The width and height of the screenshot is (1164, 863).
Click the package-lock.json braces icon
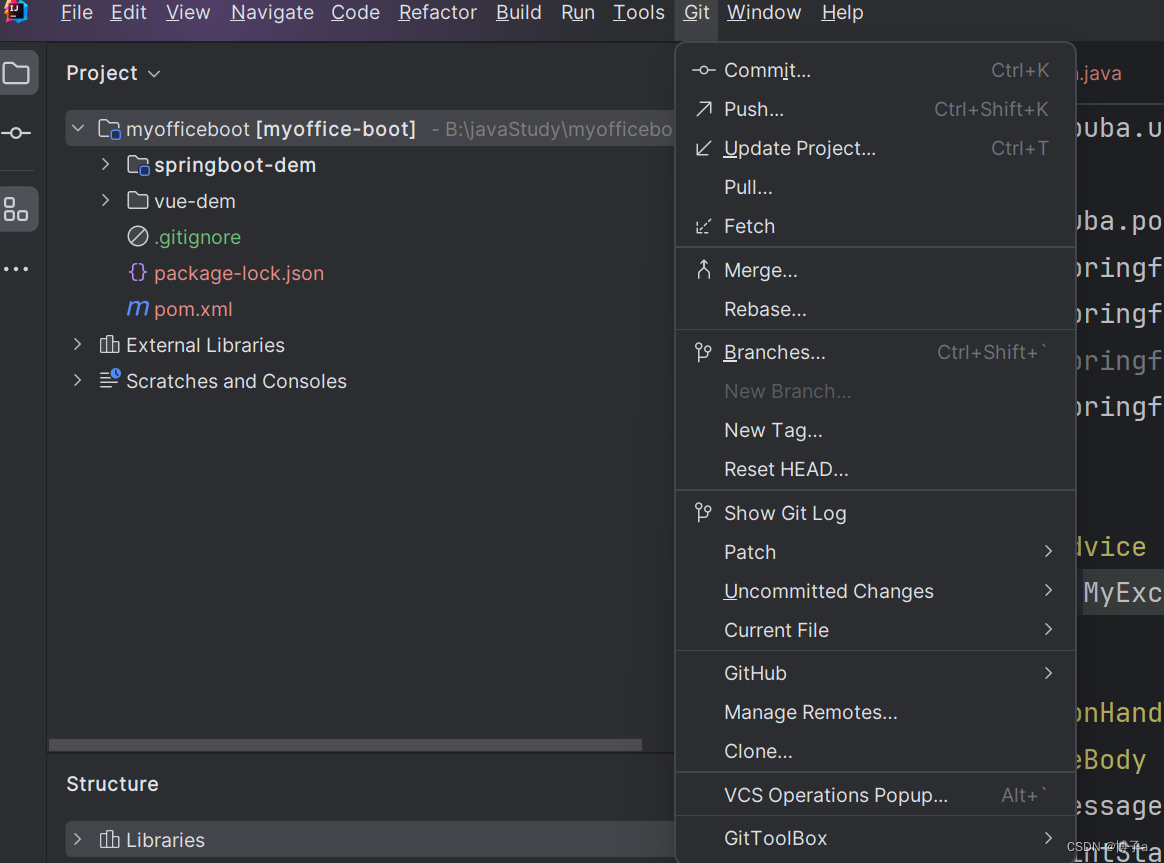coord(137,272)
